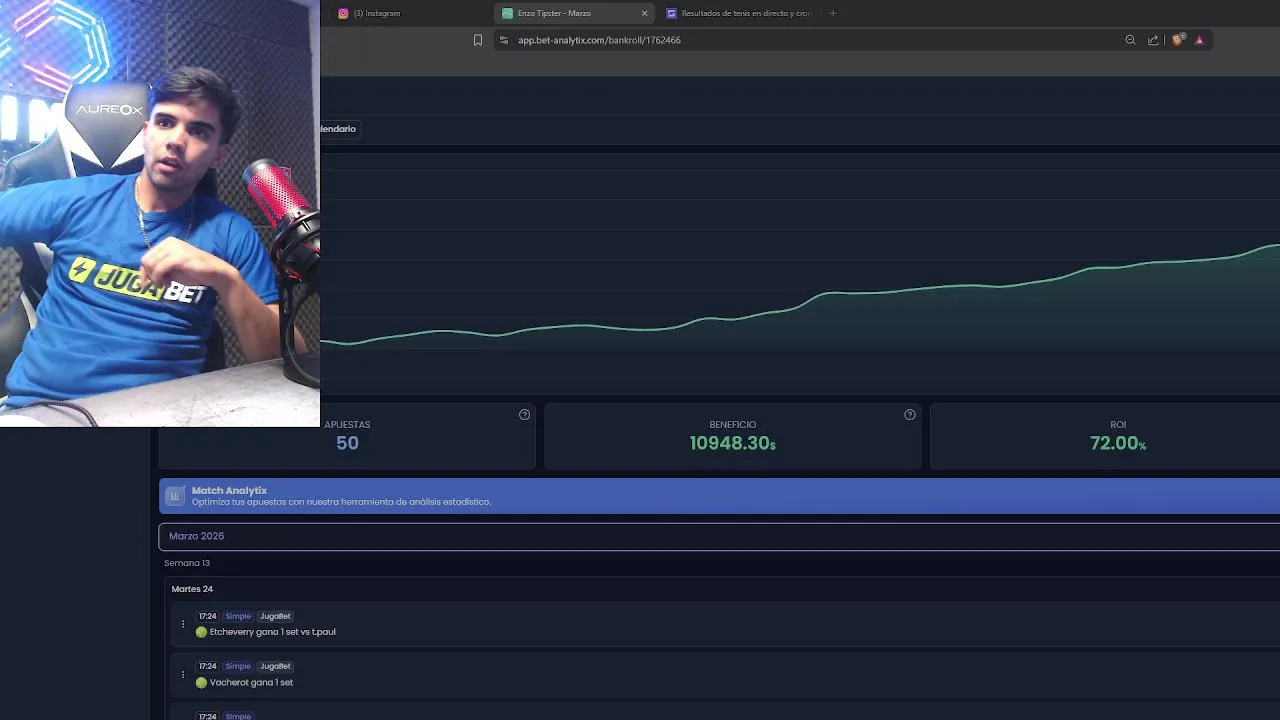
Task: Open options menu for Etcheverry bet
Action: [182, 624]
